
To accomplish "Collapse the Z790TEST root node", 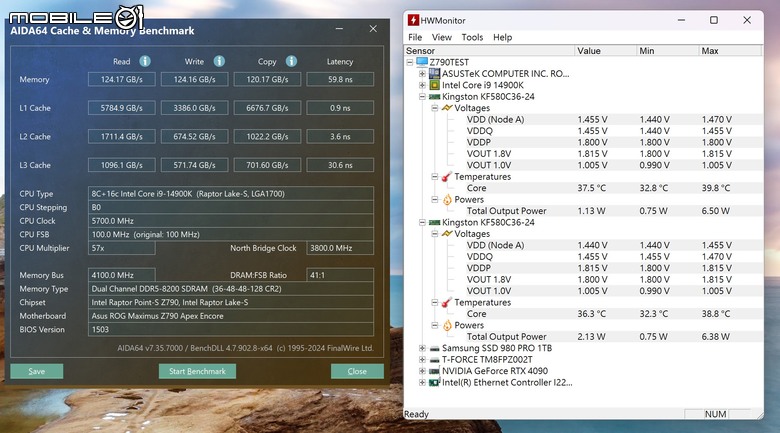I will [410, 62].
